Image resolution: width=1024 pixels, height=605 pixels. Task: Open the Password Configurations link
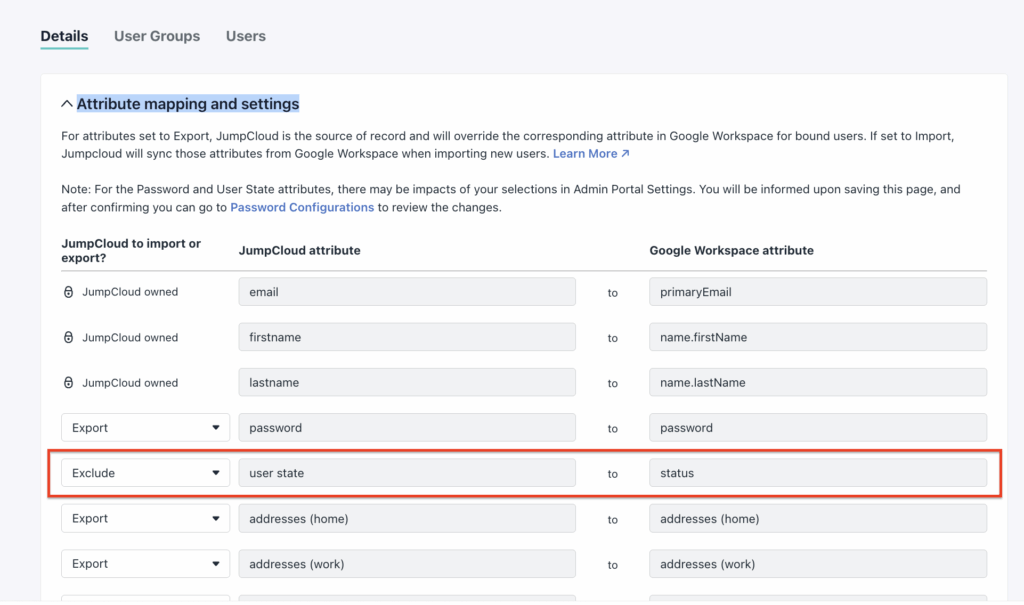(302, 207)
